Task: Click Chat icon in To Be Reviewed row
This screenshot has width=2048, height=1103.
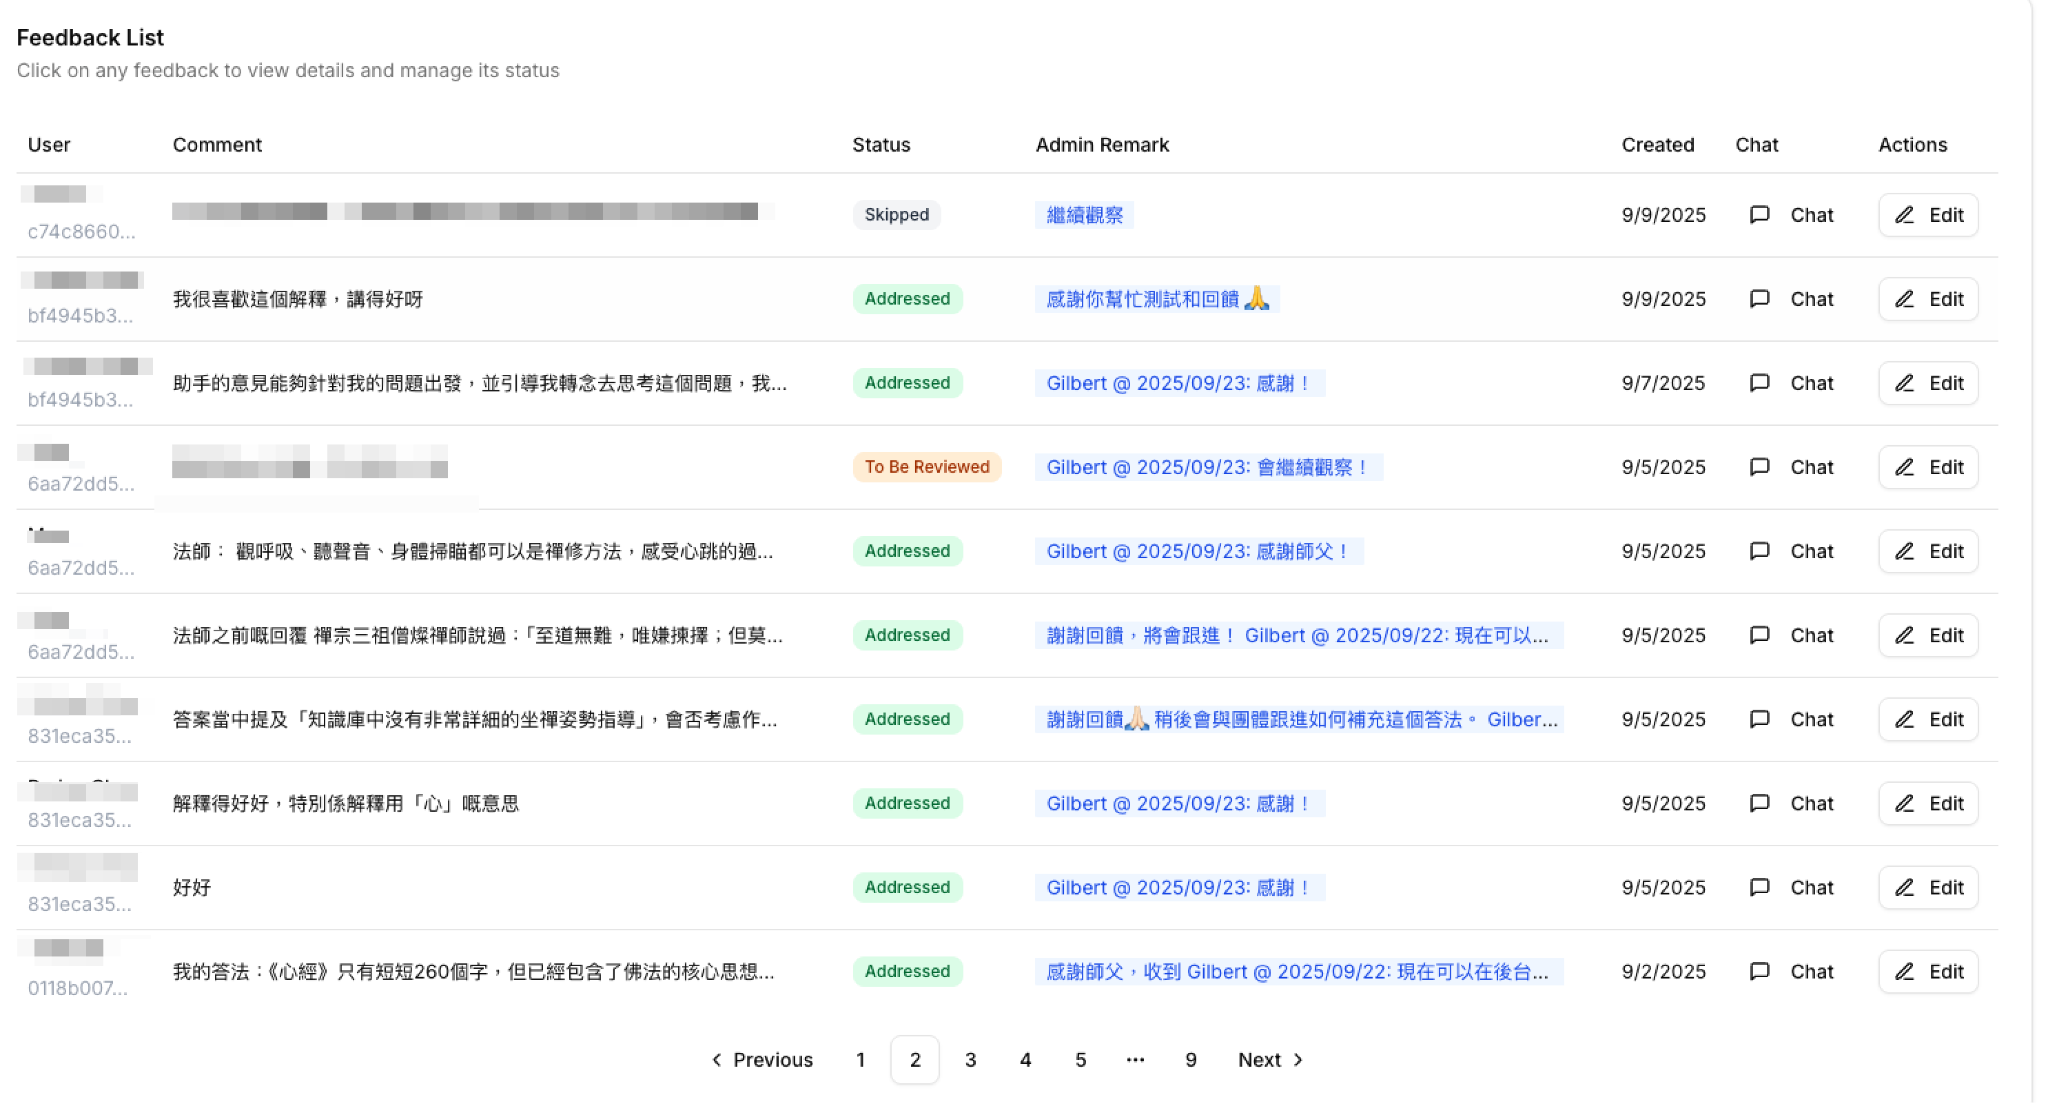Action: (1759, 467)
